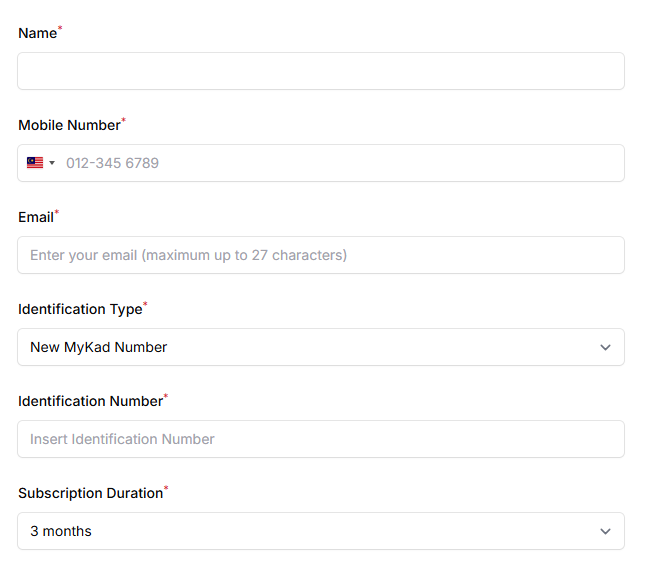648x561 pixels.
Task: Expand the Subscription Duration dropdown
Action: (320, 531)
